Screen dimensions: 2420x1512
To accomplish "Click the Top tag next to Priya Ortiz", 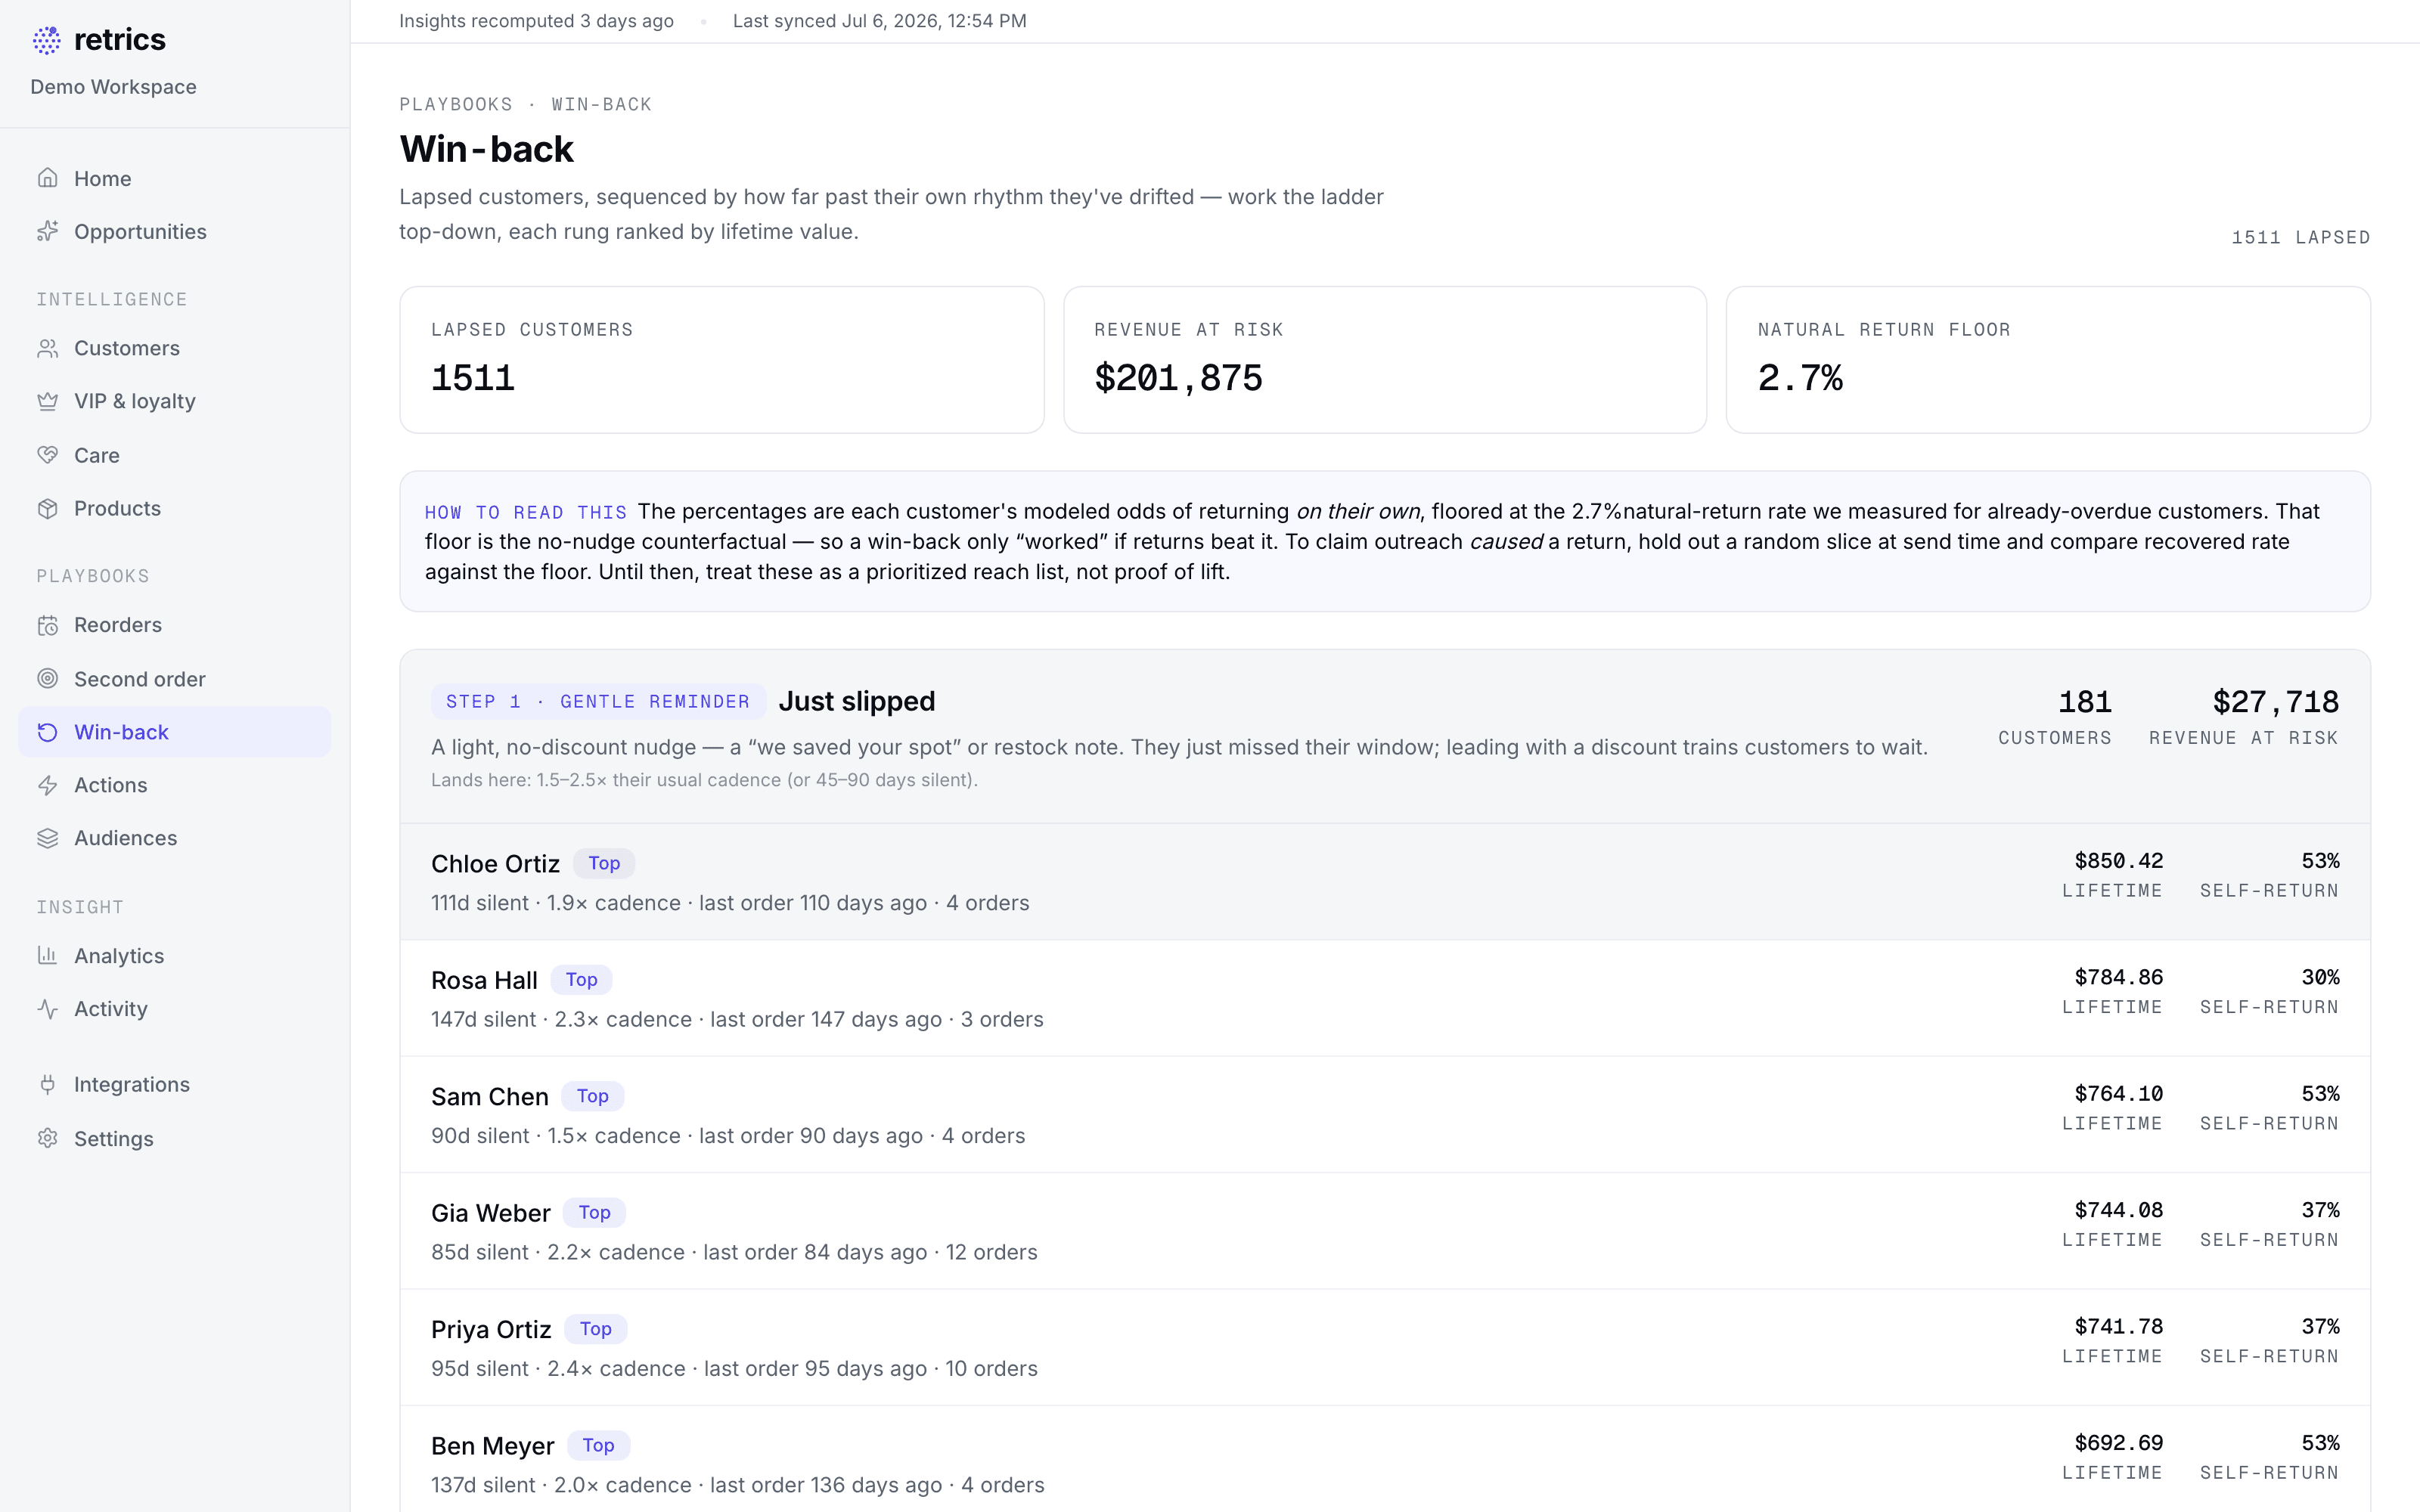I will pos(596,1329).
